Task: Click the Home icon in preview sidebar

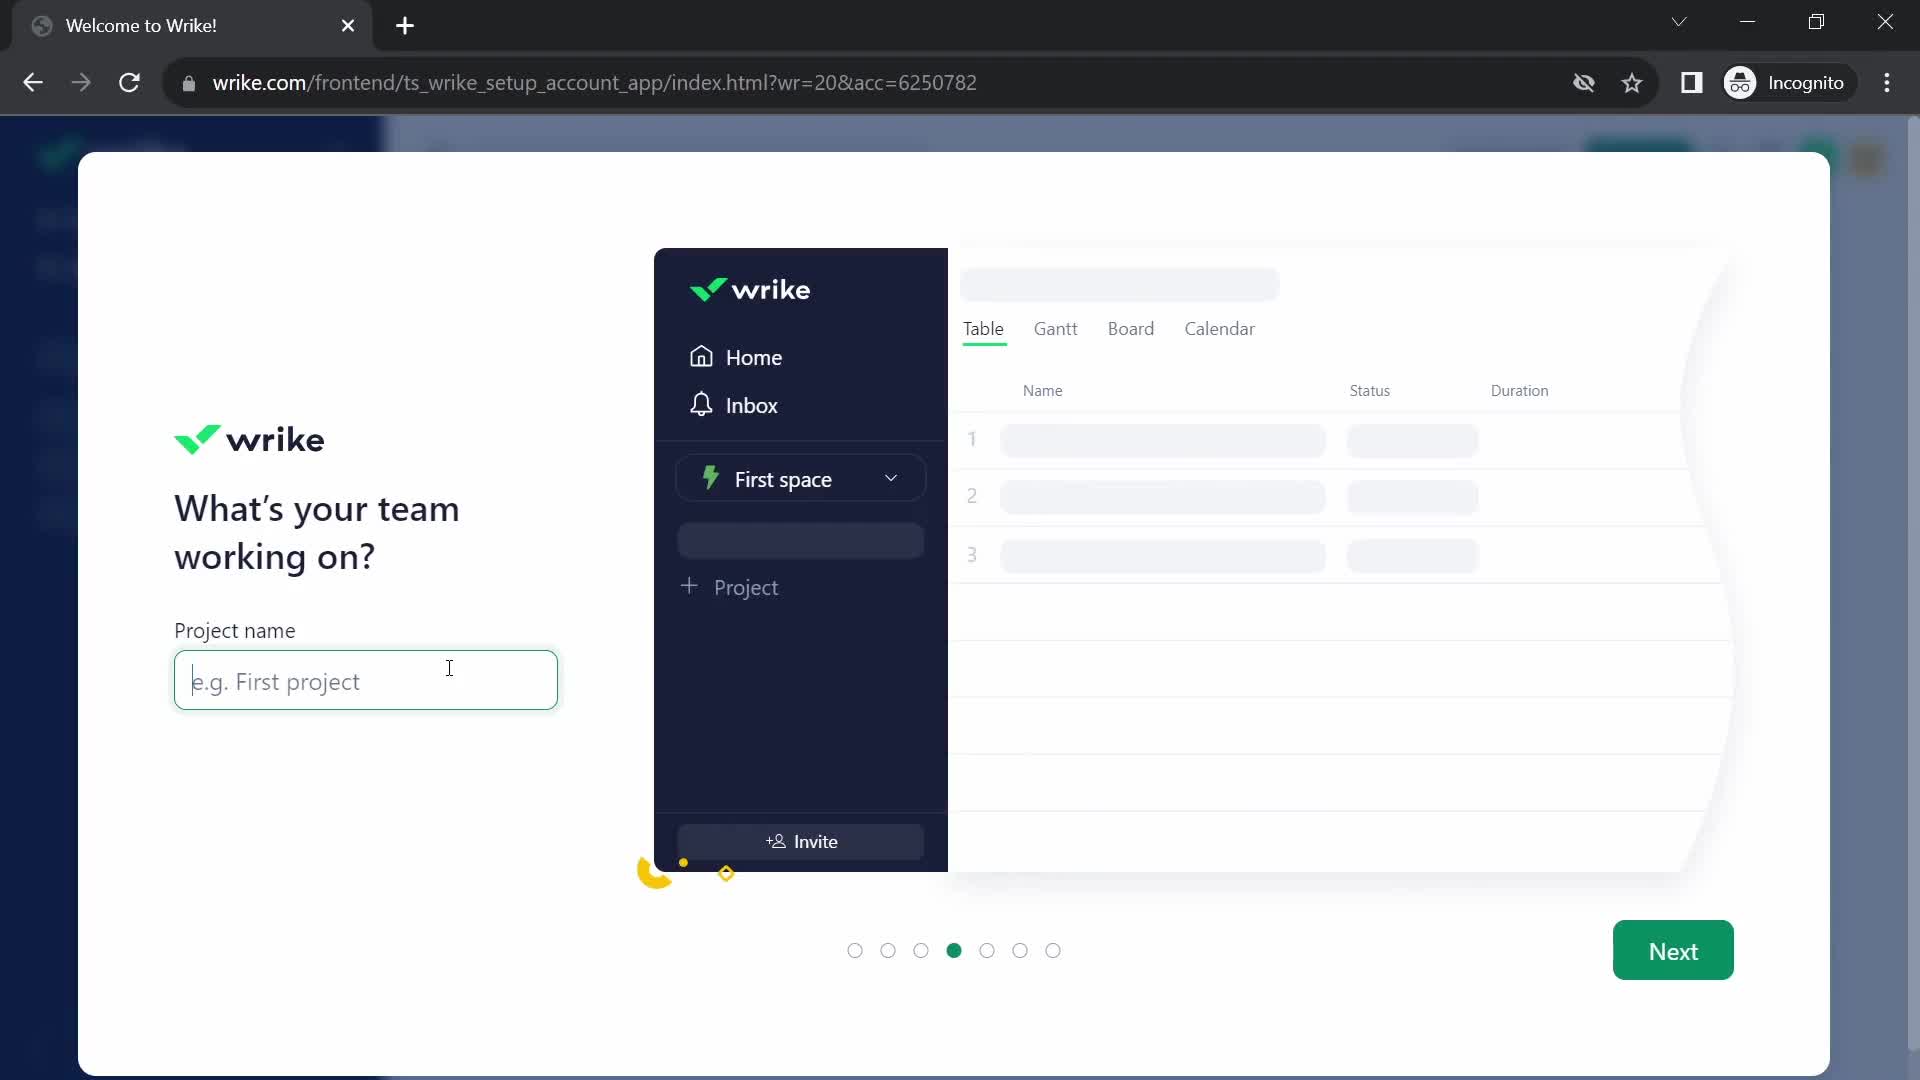Action: (x=702, y=357)
